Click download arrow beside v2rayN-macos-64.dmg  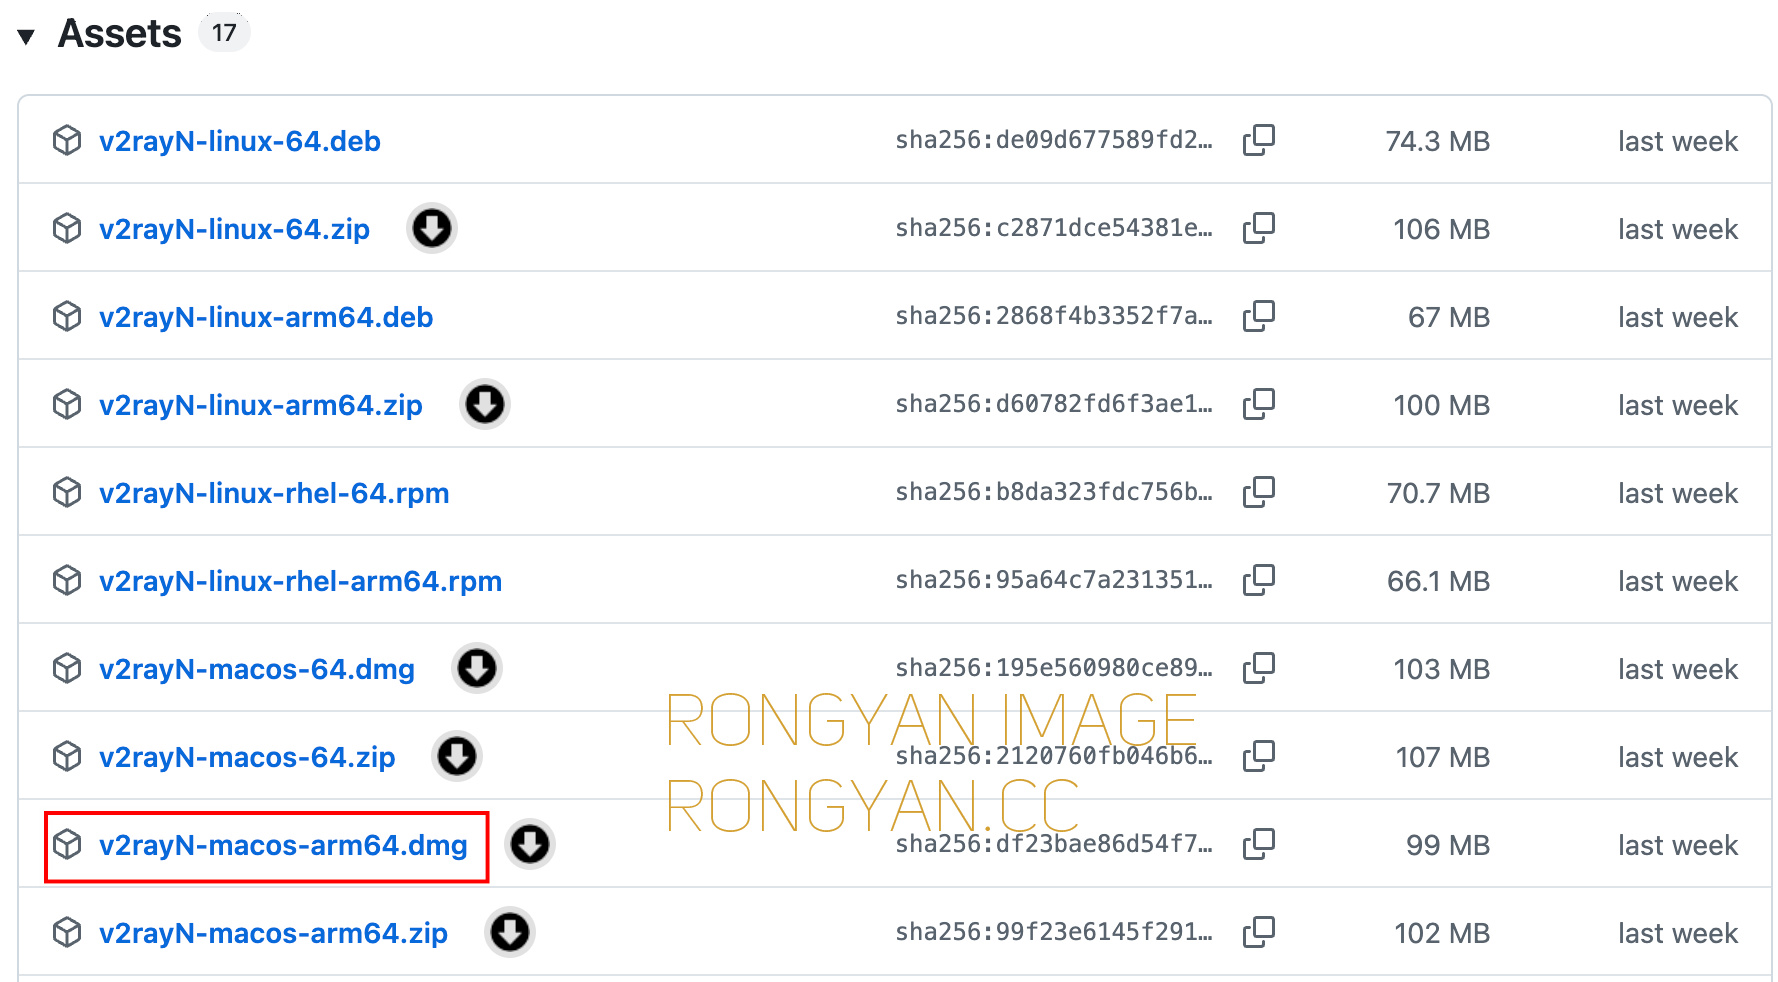click(477, 668)
